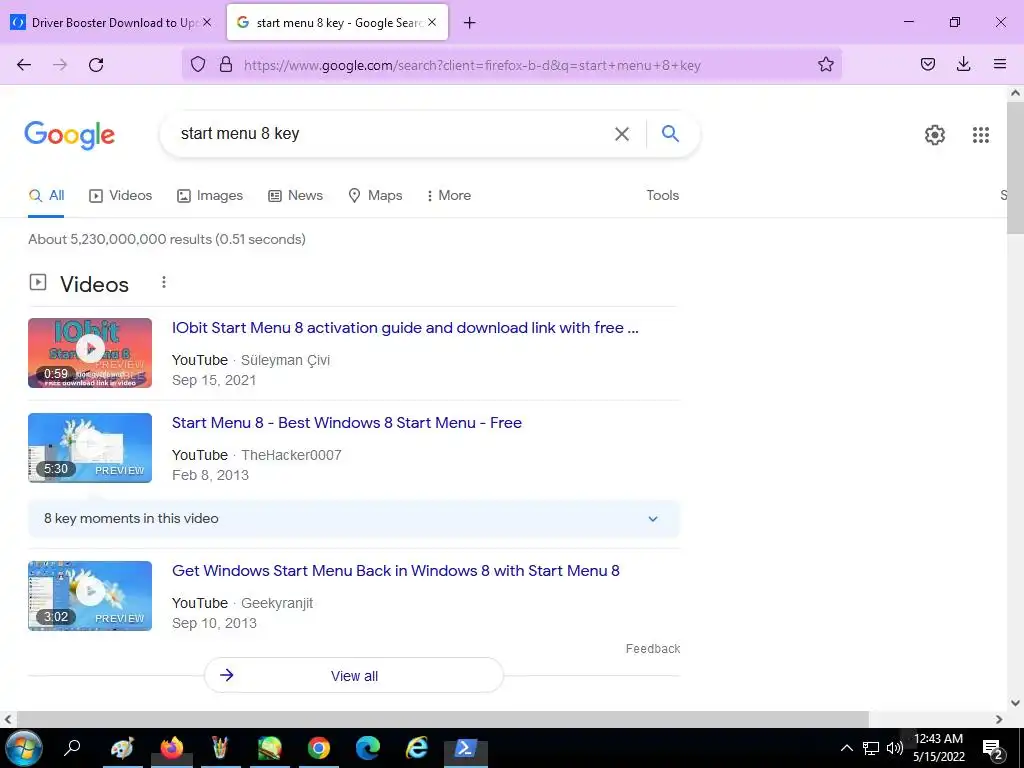Show hidden system tray icons
Viewport: 1024px width, 768px height.
(x=846, y=748)
